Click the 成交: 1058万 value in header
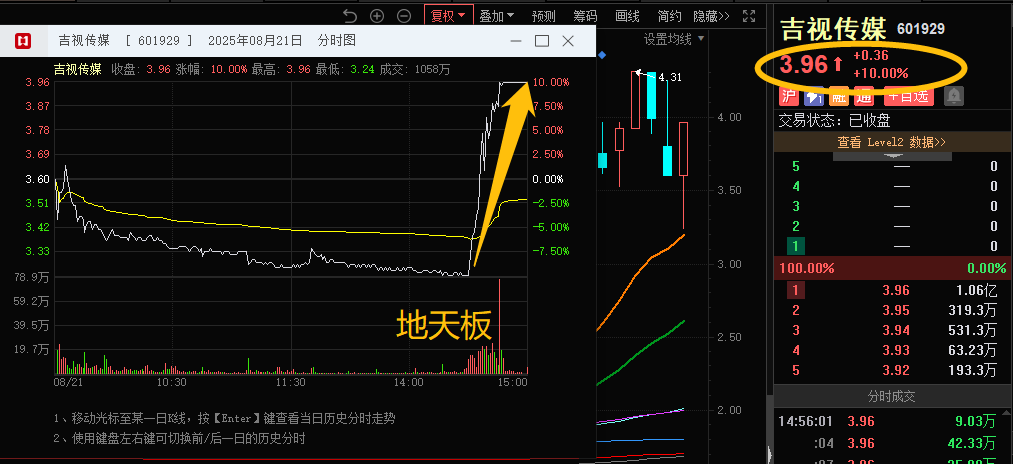1013x464 pixels. coord(415,69)
